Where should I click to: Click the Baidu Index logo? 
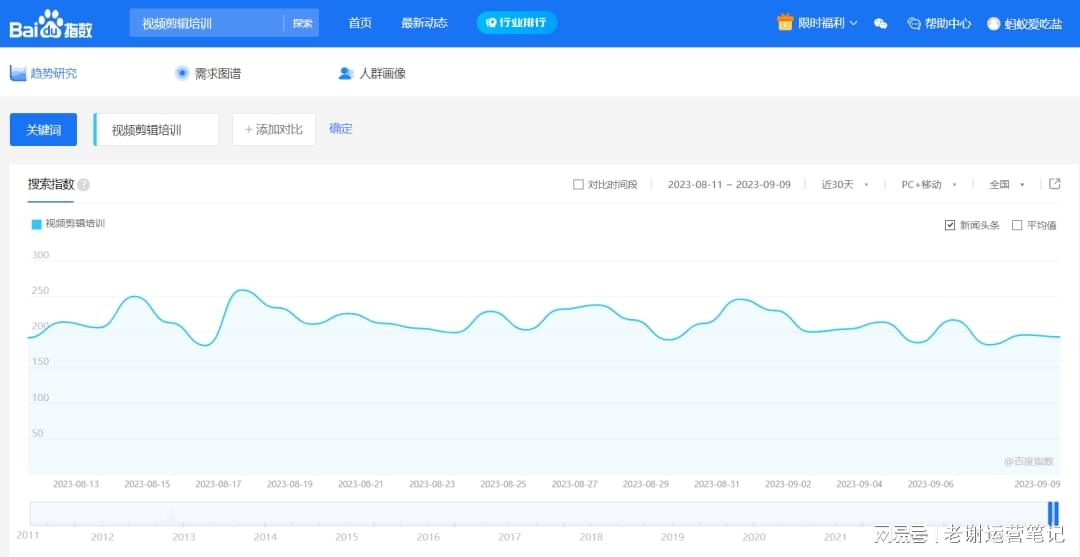point(51,23)
